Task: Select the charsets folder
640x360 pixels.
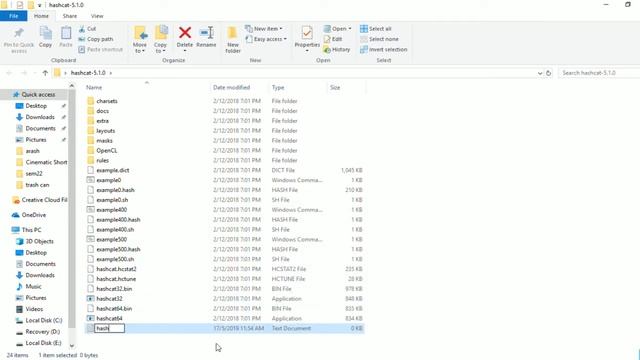Action: pyautogui.click(x=107, y=101)
